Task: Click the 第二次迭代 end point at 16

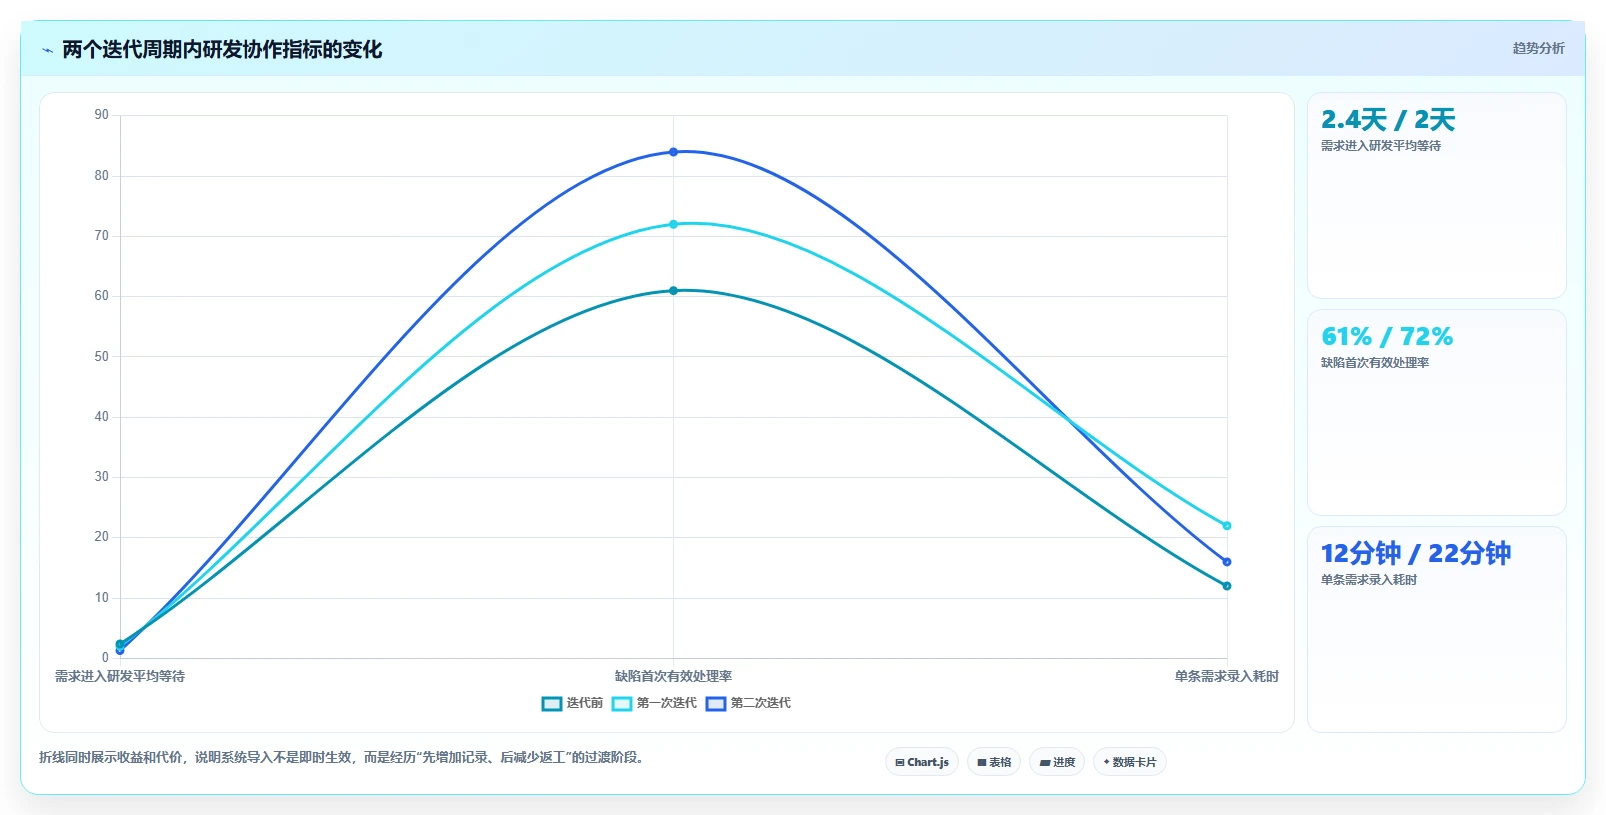Action: (1227, 562)
